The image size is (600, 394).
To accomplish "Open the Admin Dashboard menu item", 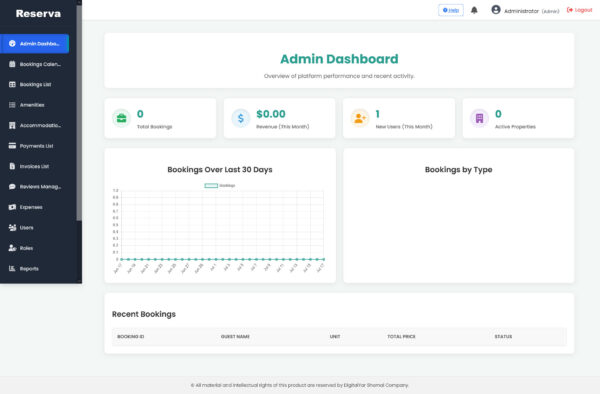I will [34, 44].
